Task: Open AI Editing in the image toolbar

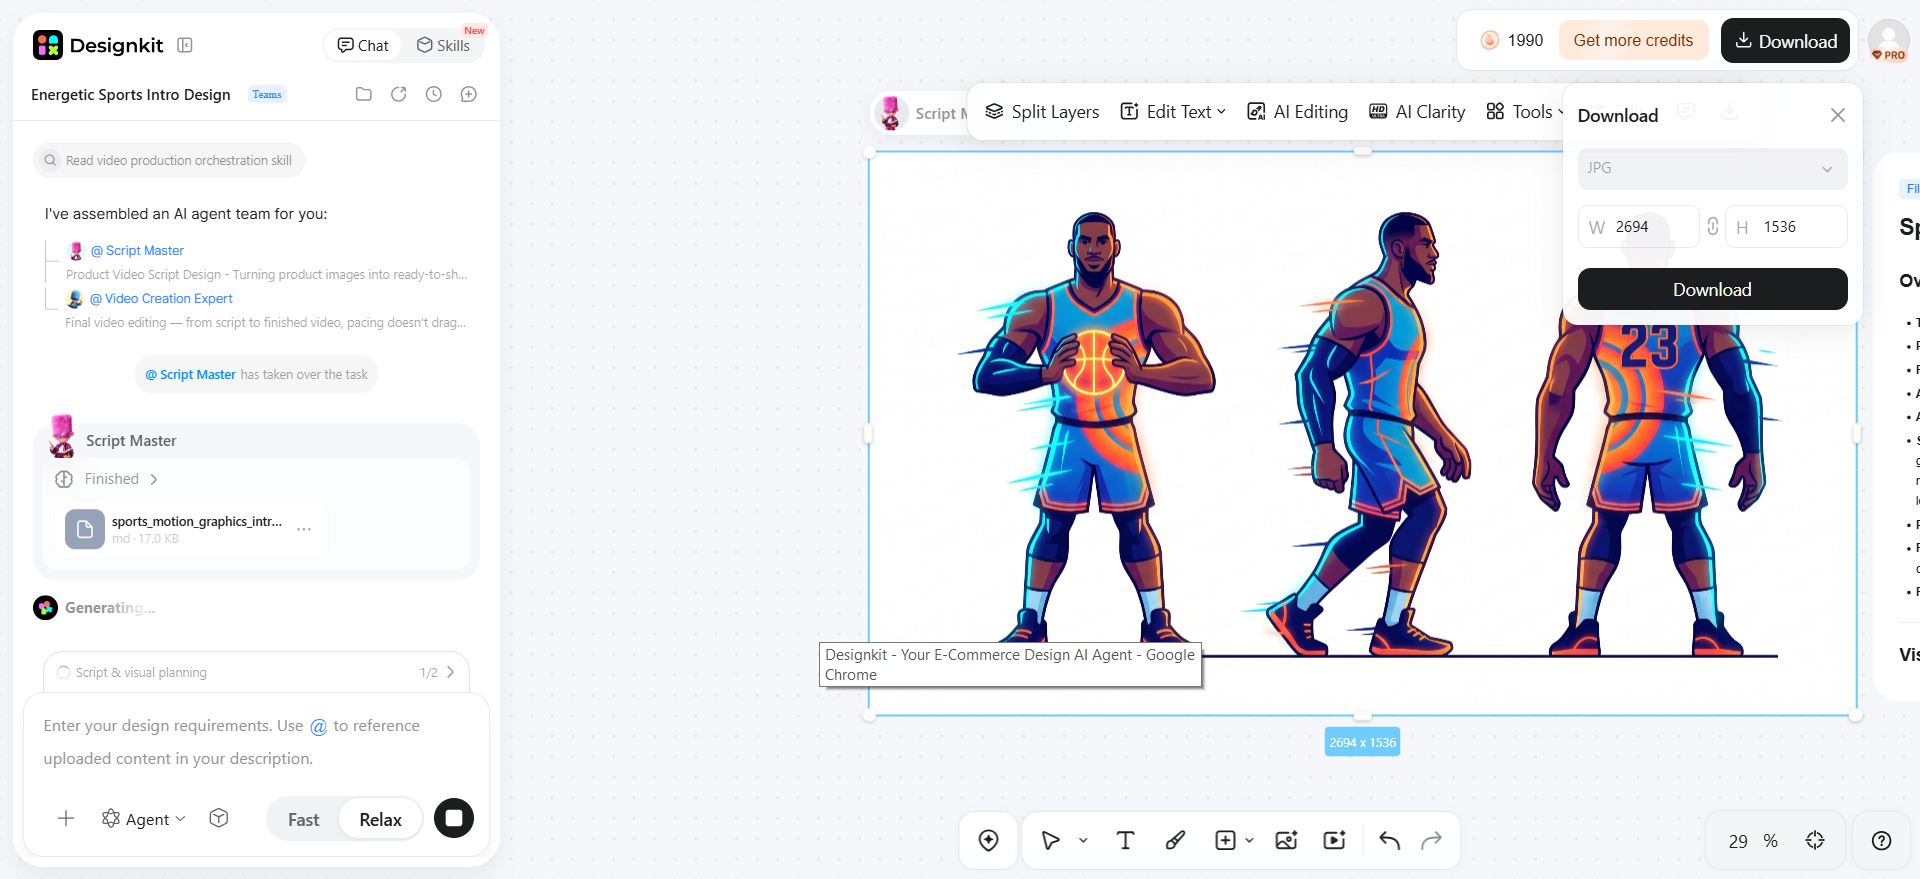Action: pos(1297,112)
